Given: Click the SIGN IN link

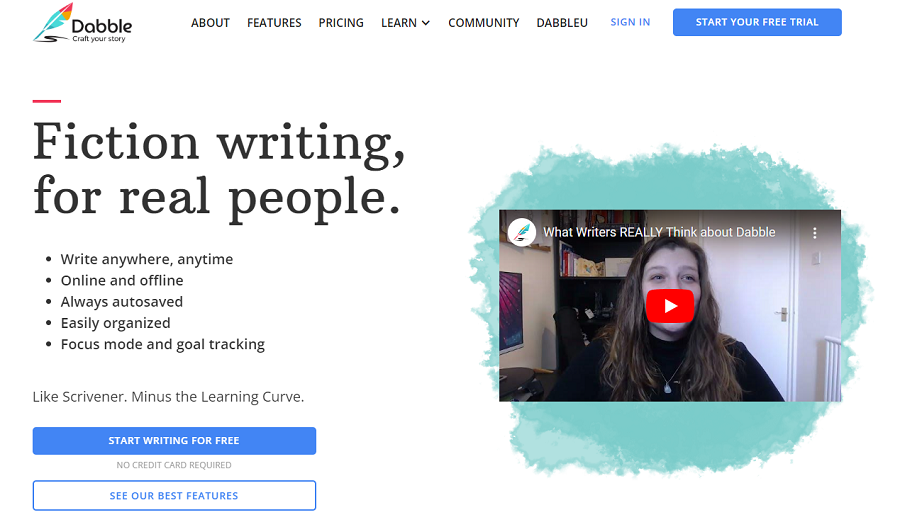Looking at the screenshot, I should point(630,22).
